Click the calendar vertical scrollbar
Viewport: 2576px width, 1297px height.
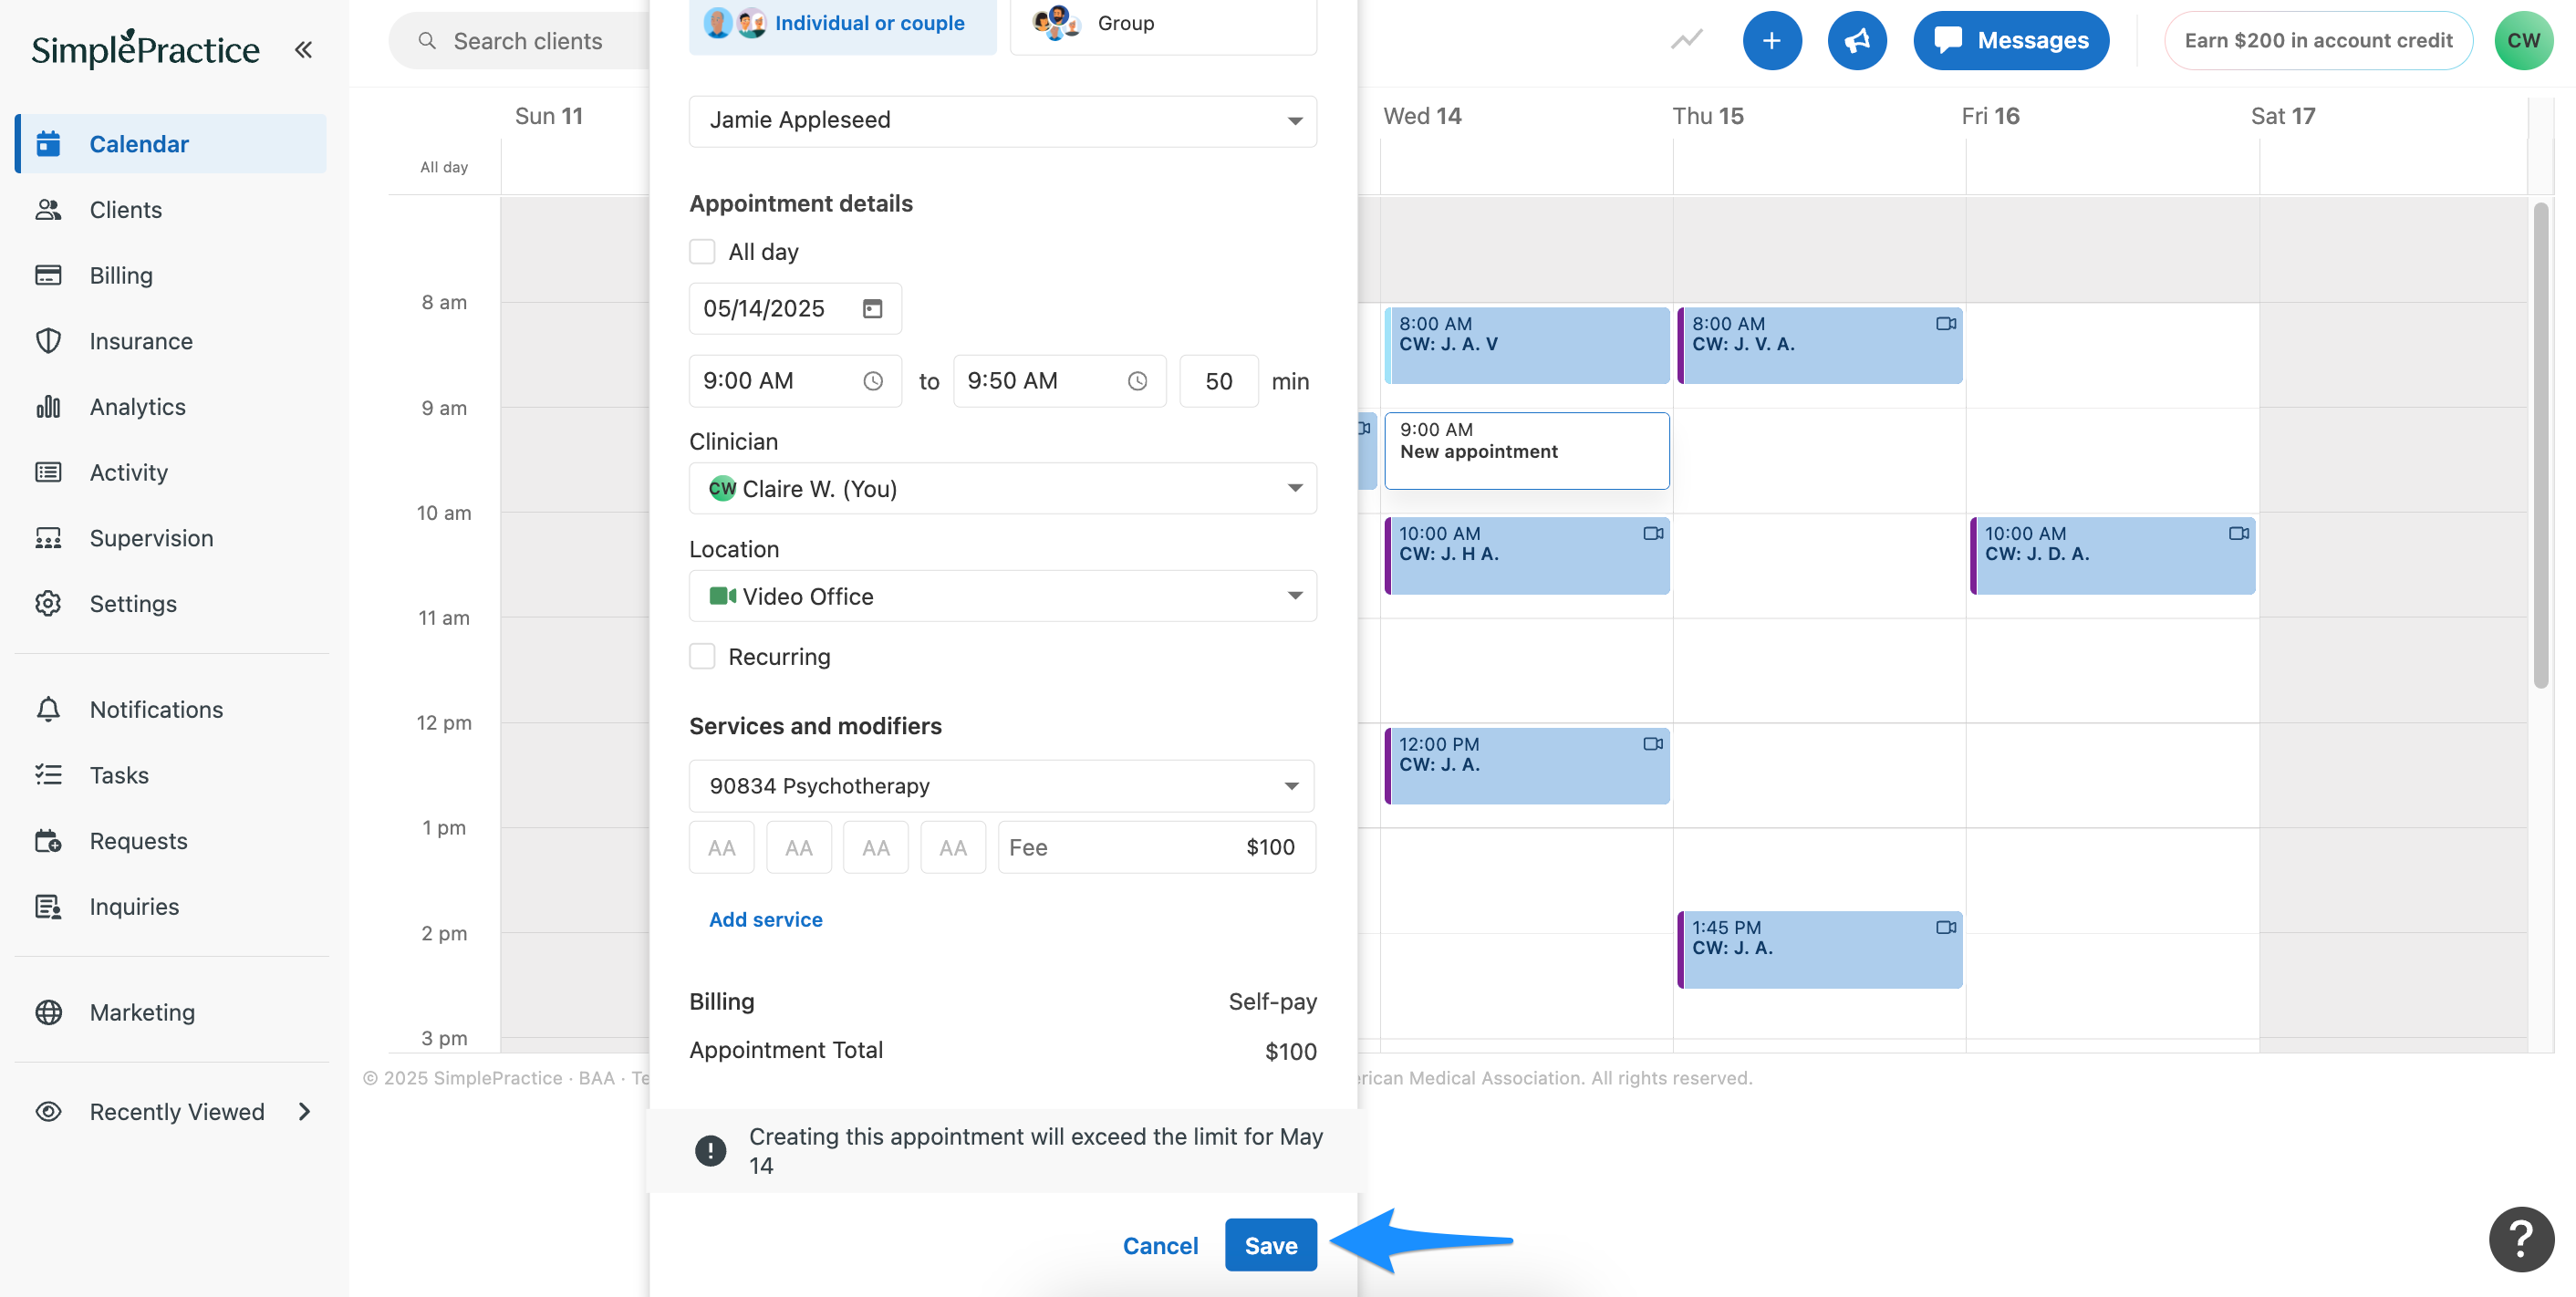[2540, 445]
